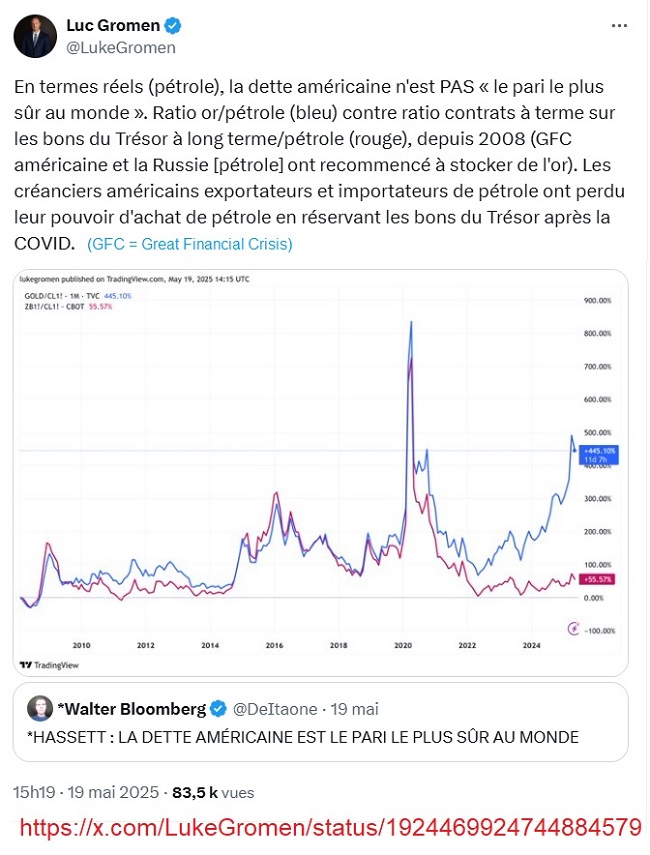This screenshot has width=650, height=855.
Task: Open the 15h19 · 19 mai 2025 timestamp
Action: (86, 792)
